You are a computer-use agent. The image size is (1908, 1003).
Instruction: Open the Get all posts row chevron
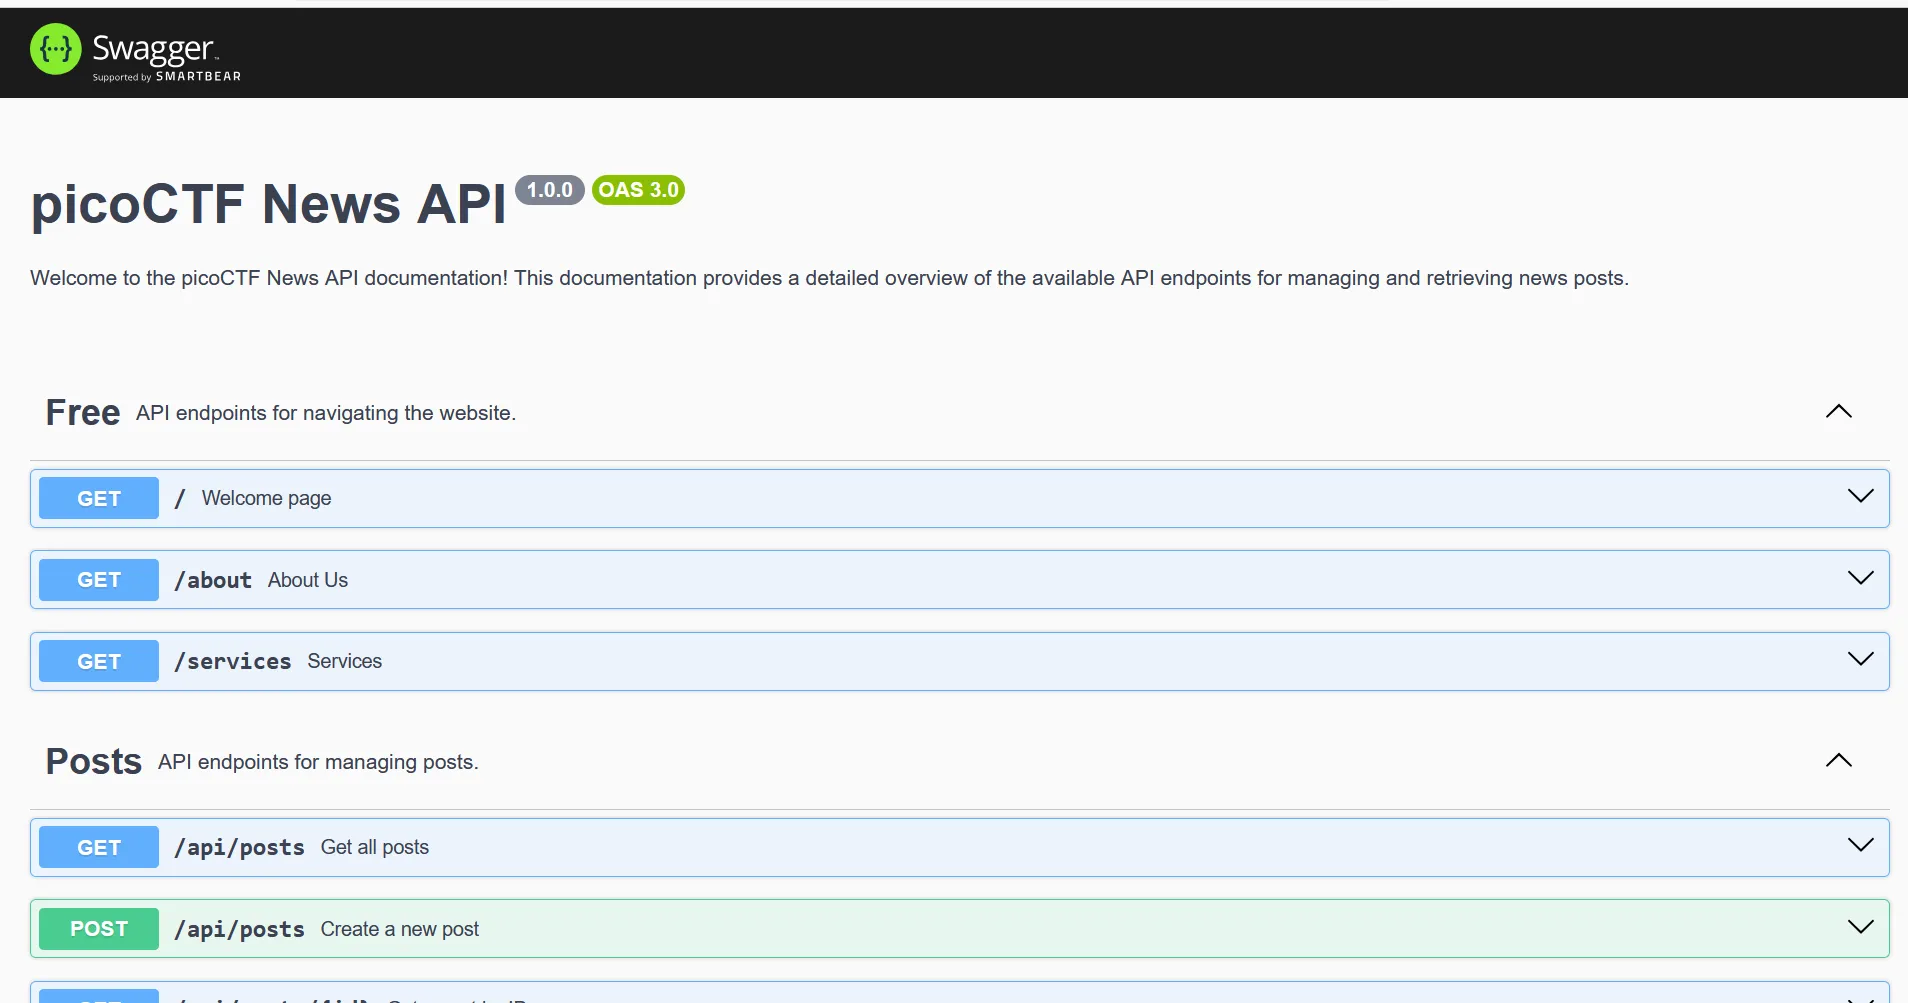point(1860,846)
